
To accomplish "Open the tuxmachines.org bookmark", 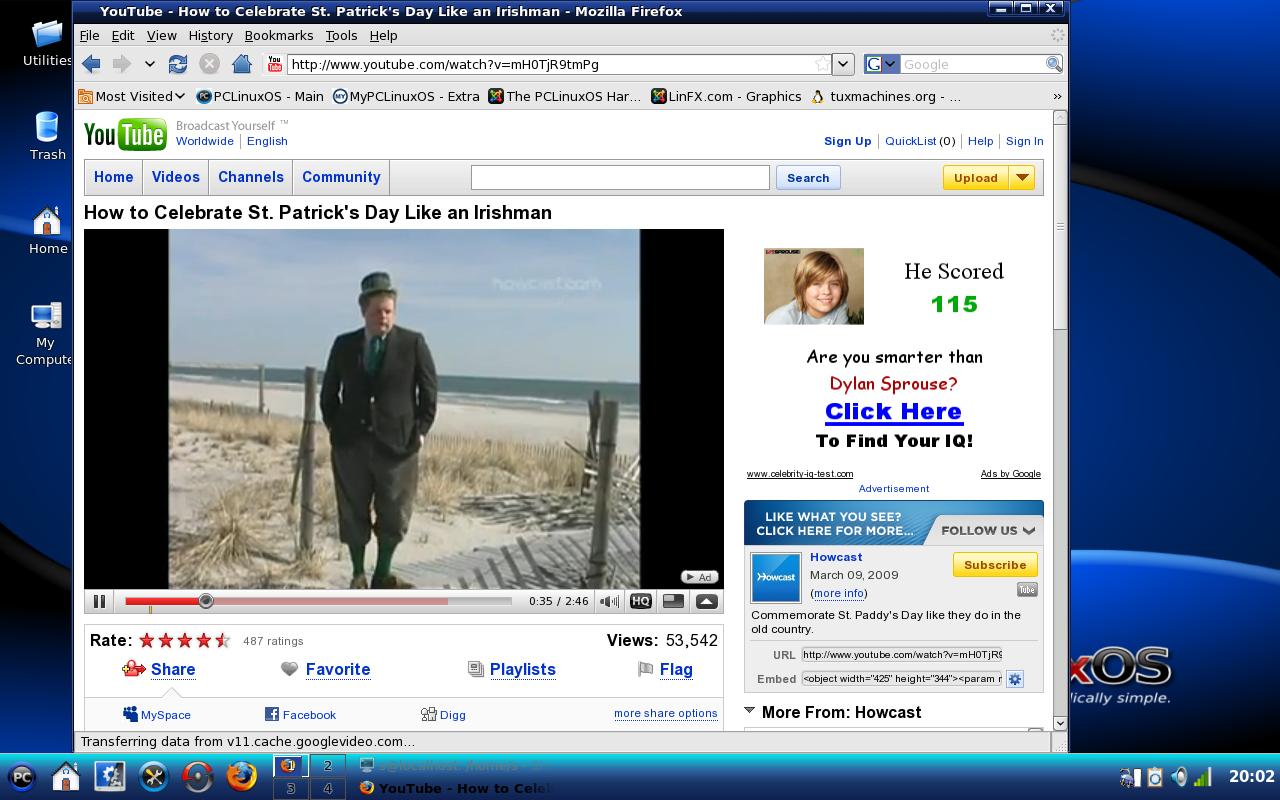I will (886, 96).
